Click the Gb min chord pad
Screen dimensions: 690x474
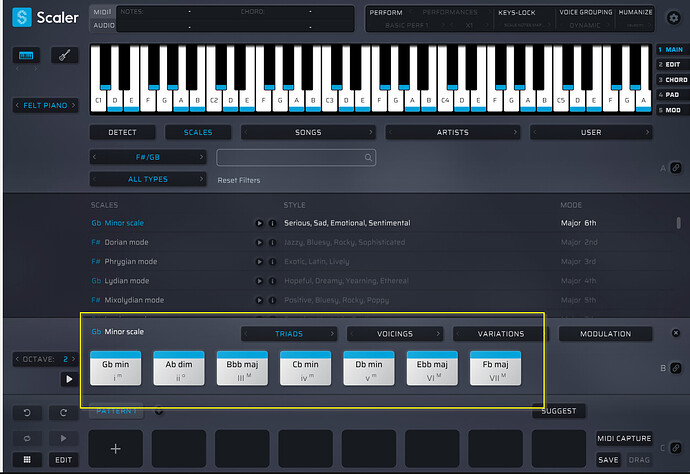(116, 368)
